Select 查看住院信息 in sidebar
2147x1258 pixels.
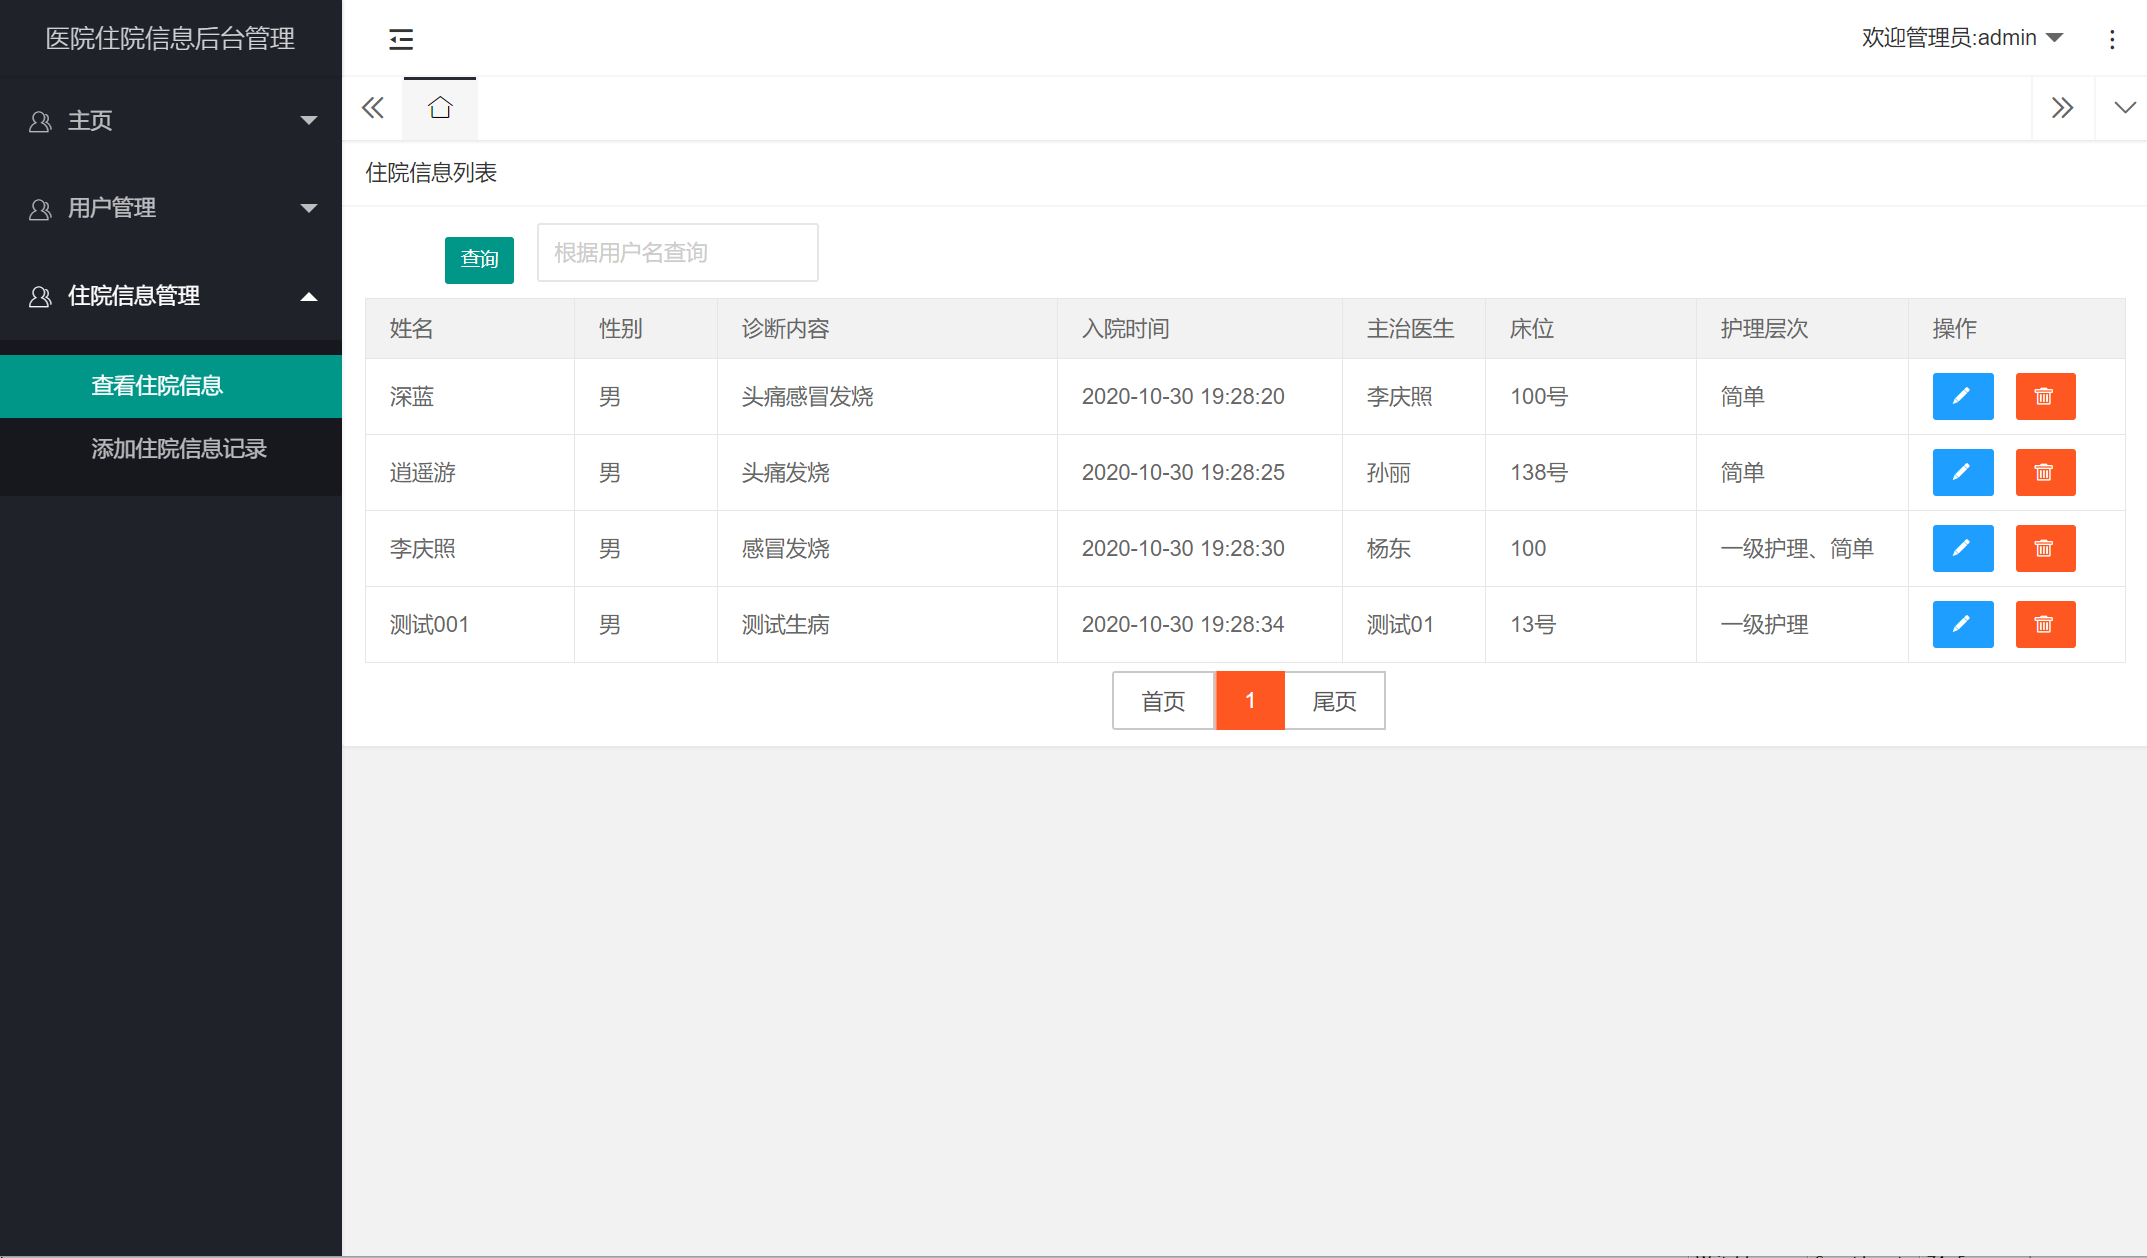pos(171,386)
